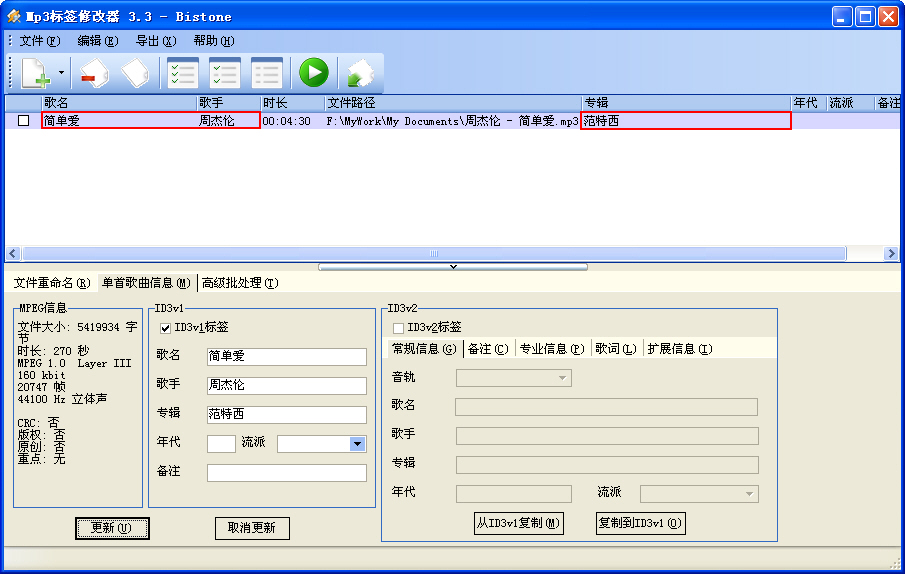Click the 取消更新 button
This screenshot has height=574, width=905.
point(252,528)
